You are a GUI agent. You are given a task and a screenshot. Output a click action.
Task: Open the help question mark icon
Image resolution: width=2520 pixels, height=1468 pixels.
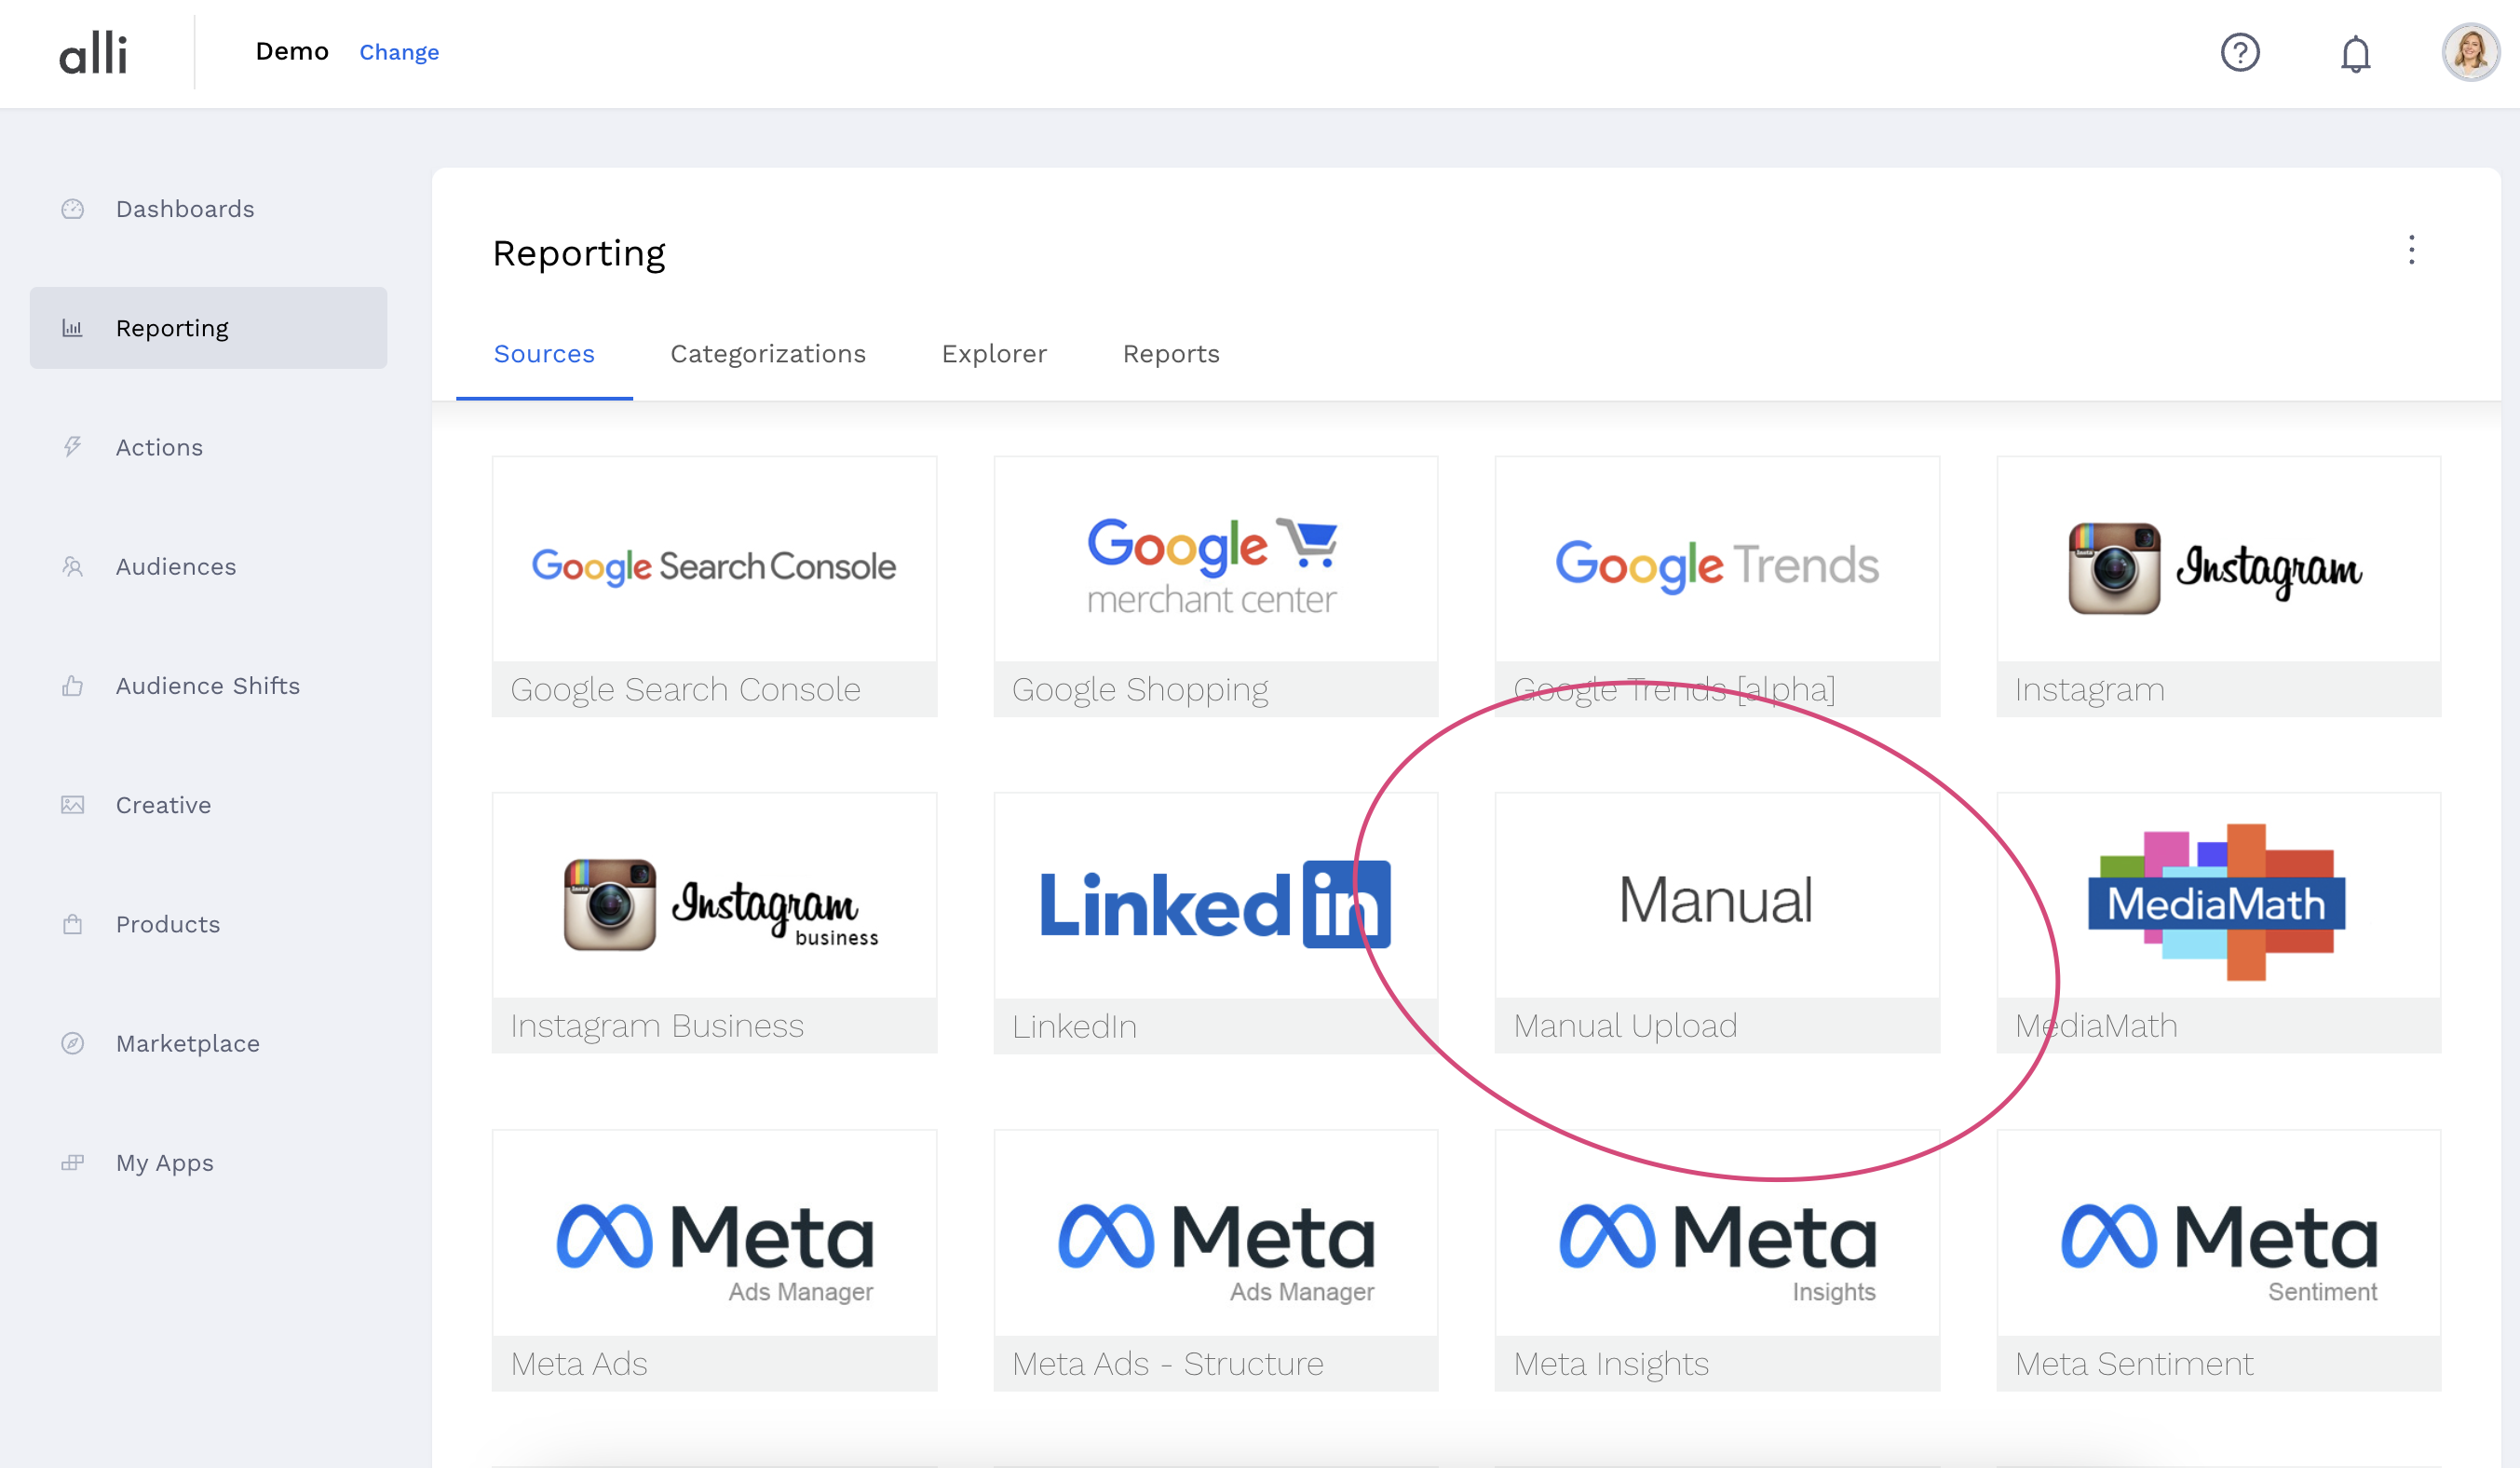pyautogui.click(x=2240, y=52)
